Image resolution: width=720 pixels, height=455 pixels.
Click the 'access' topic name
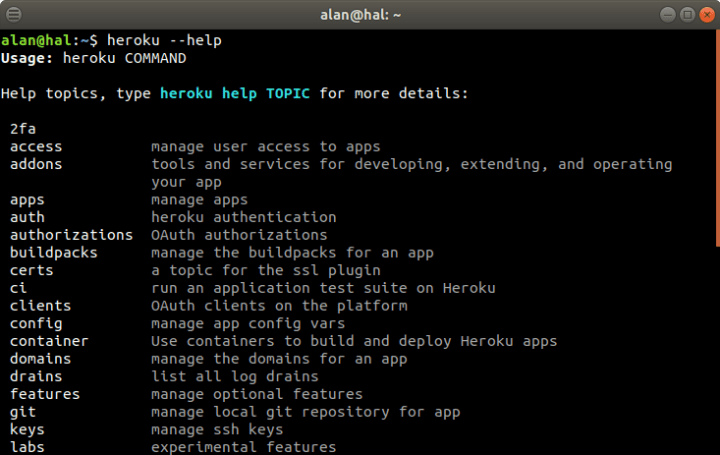(x=36, y=147)
